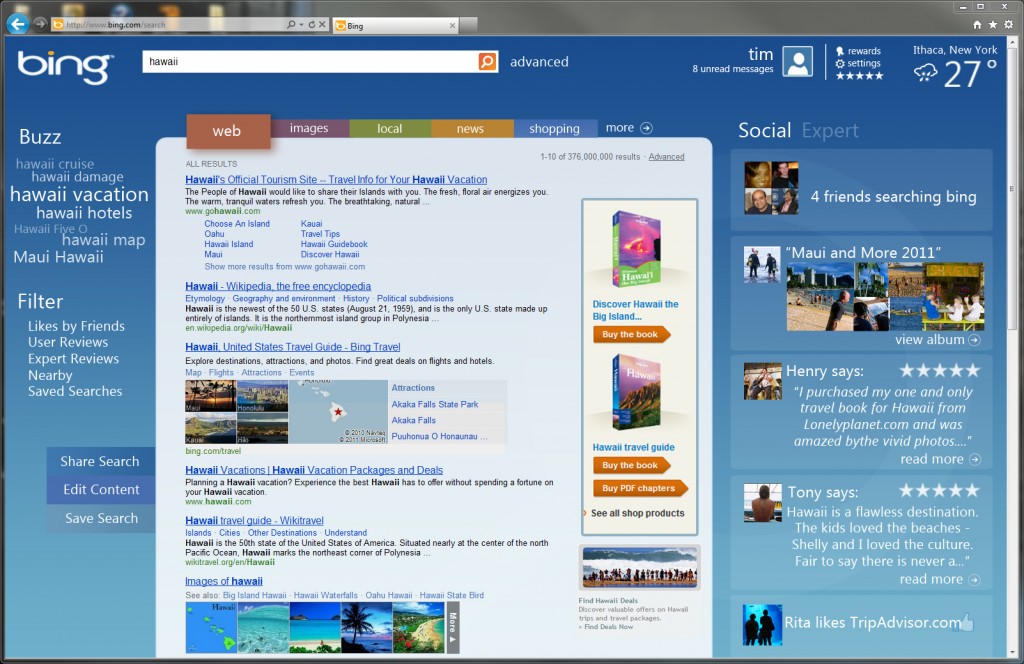Click Buy PDF chapters button
Viewport: 1024px width, 664px height.
click(x=639, y=488)
